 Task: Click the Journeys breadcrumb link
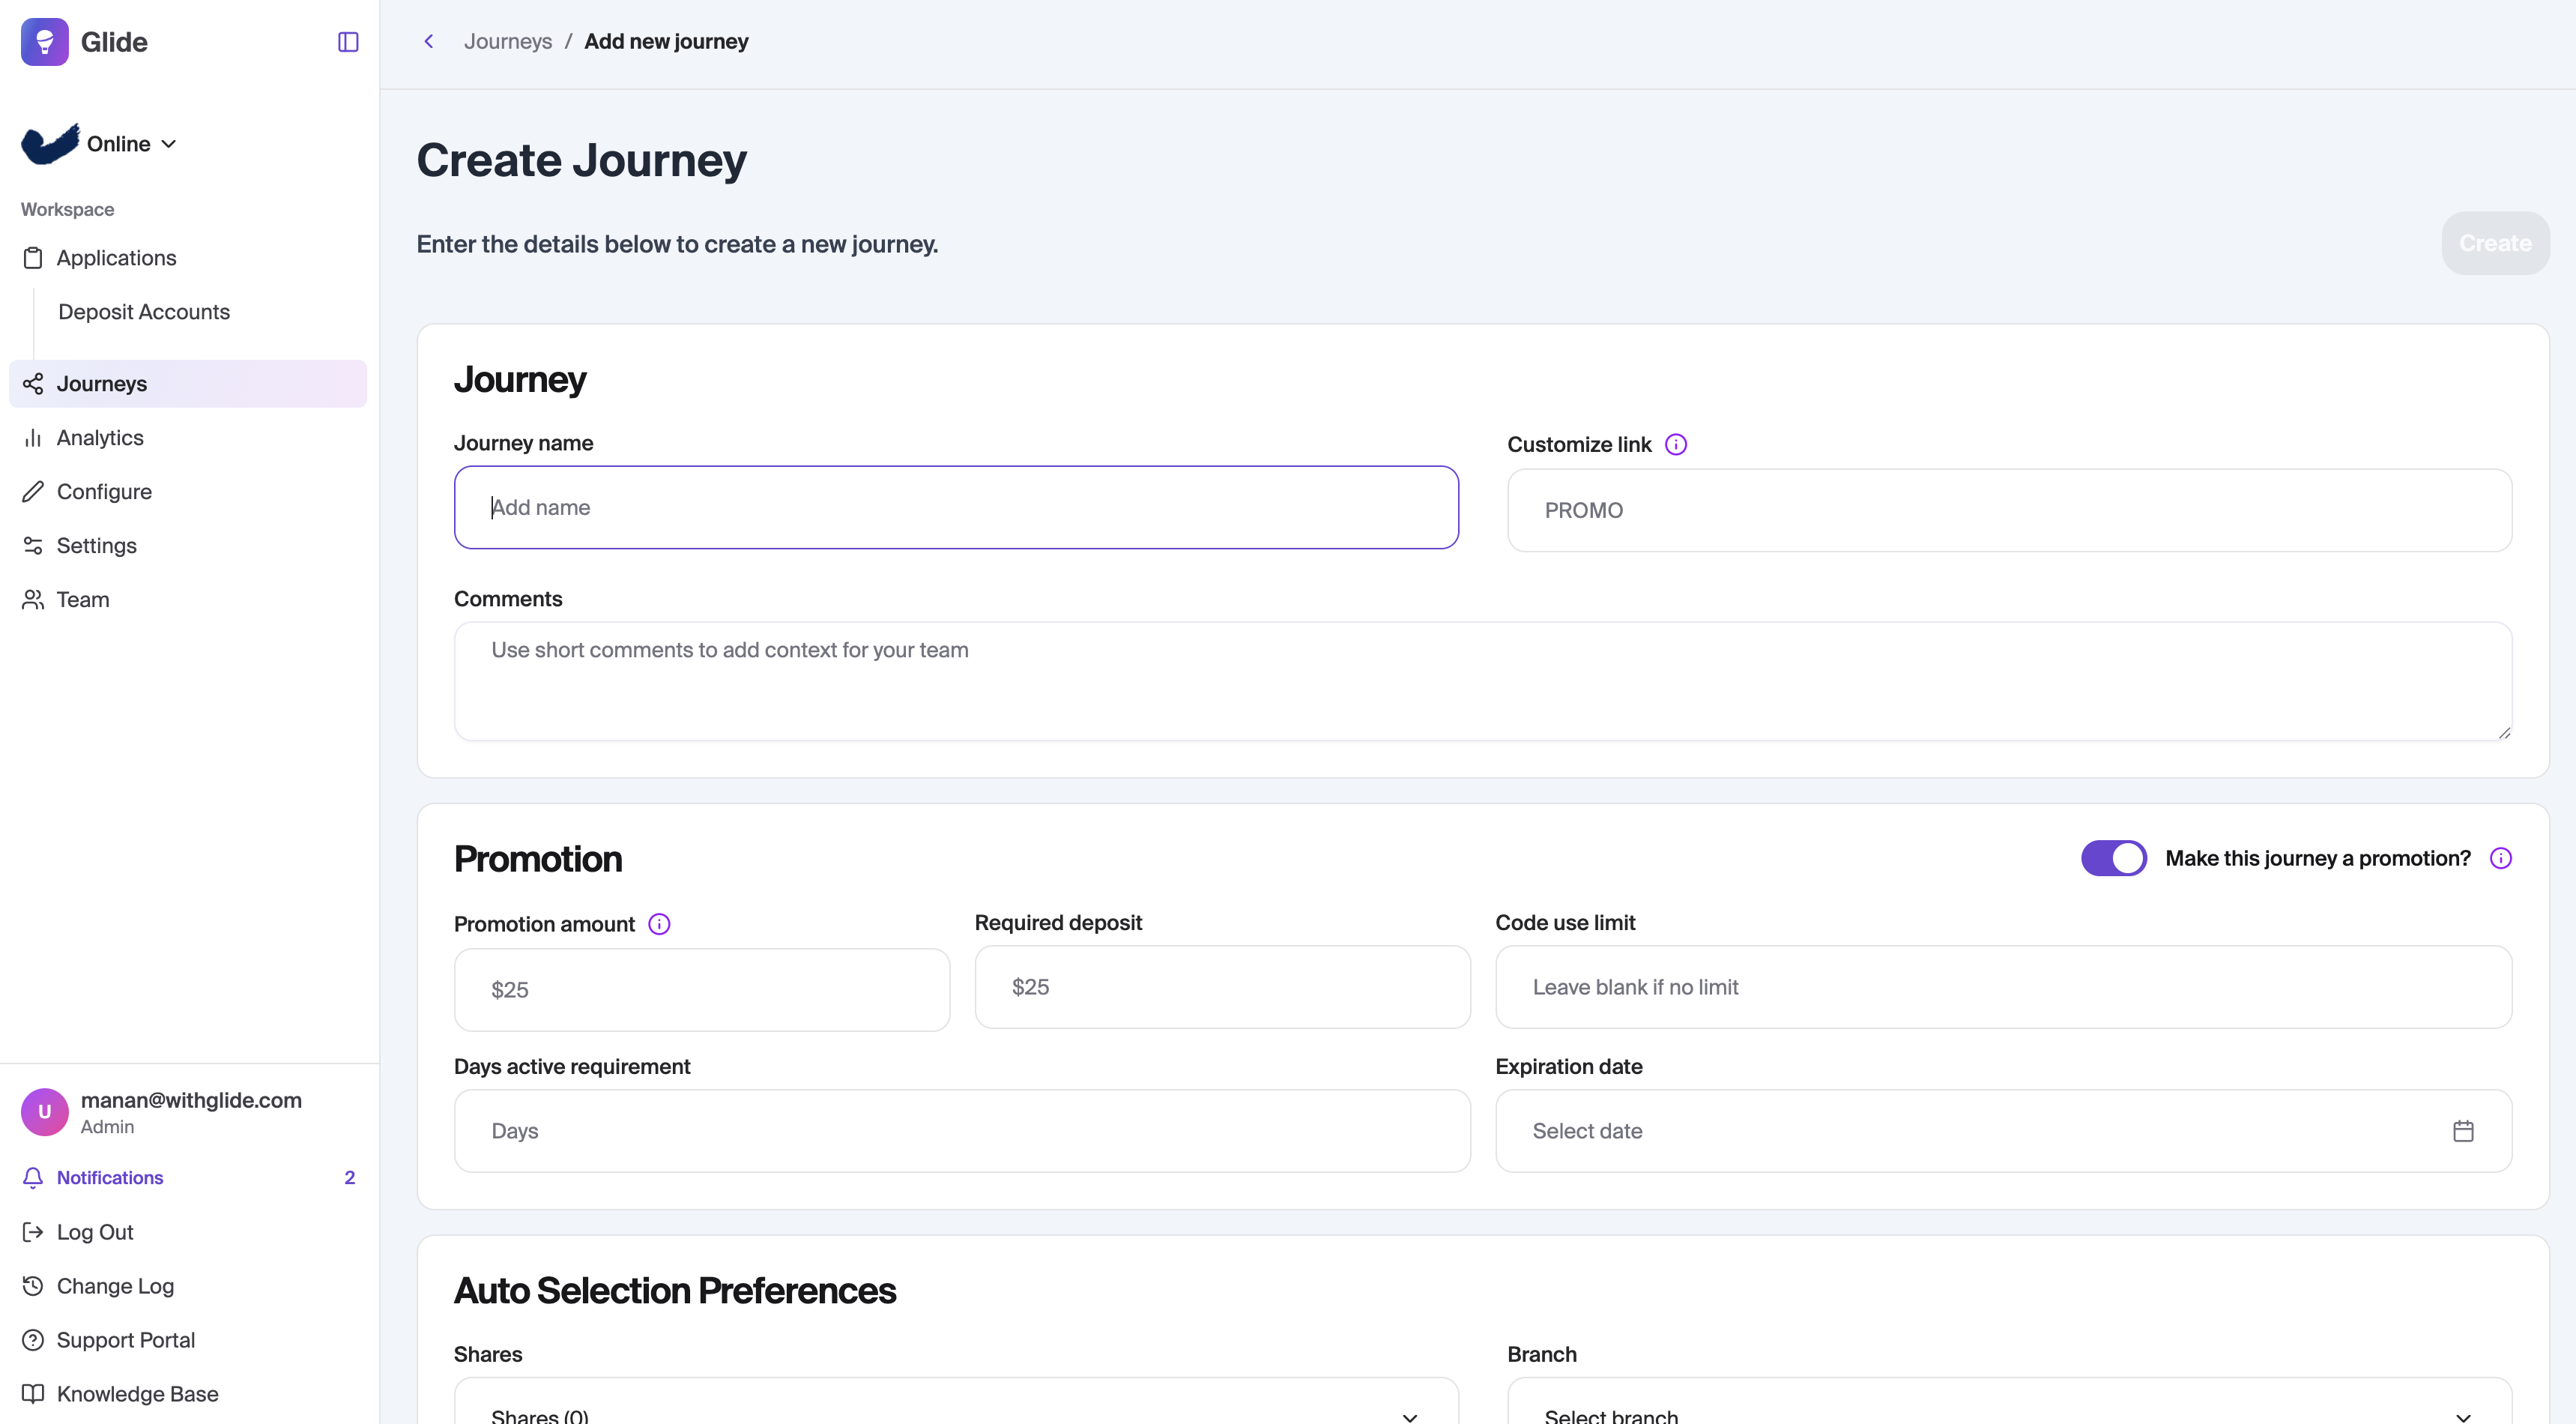click(x=508, y=41)
